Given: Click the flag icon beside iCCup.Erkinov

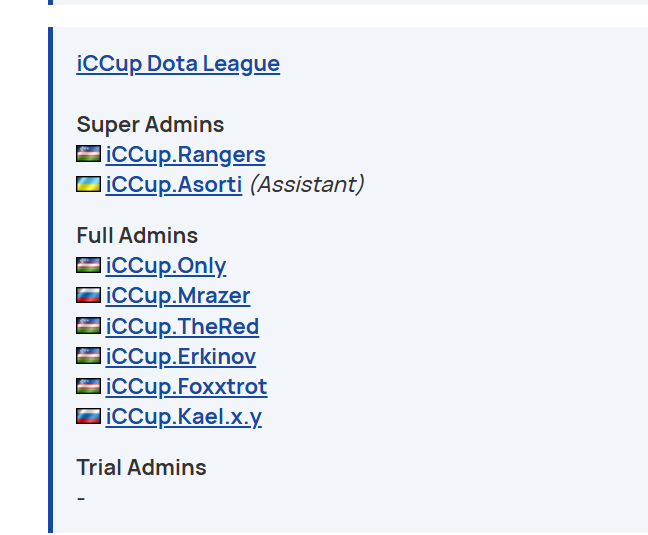Looking at the screenshot, I should pyautogui.click(x=88, y=356).
